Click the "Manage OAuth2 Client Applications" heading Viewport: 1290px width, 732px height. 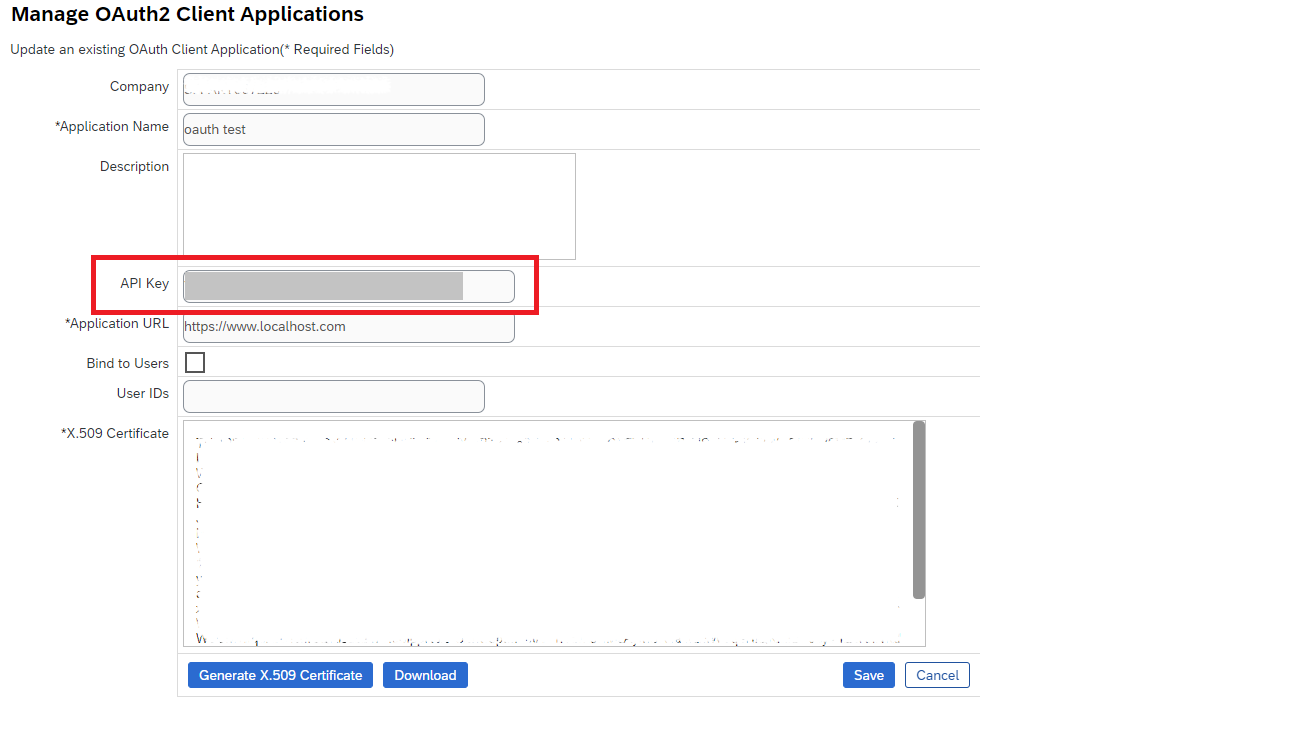[187, 14]
